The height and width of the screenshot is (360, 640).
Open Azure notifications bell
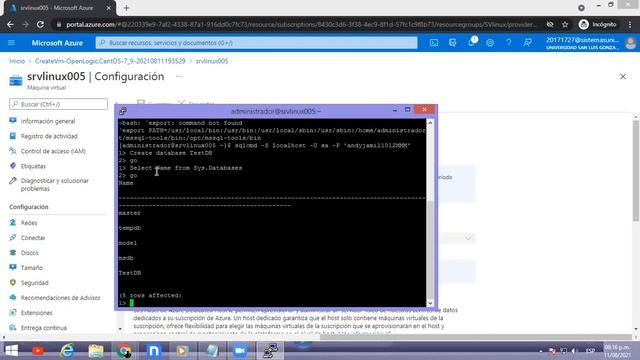tap(471, 42)
